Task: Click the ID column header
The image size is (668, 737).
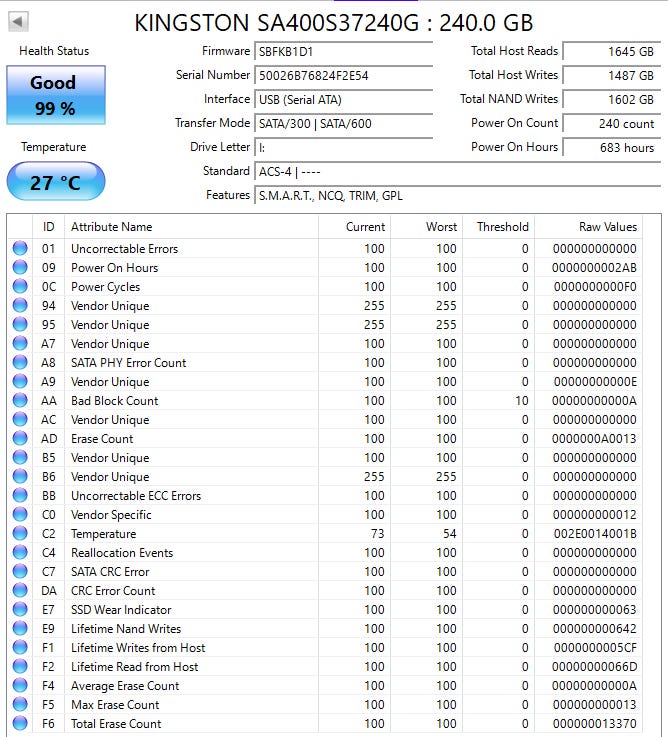Action: [x=48, y=227]
